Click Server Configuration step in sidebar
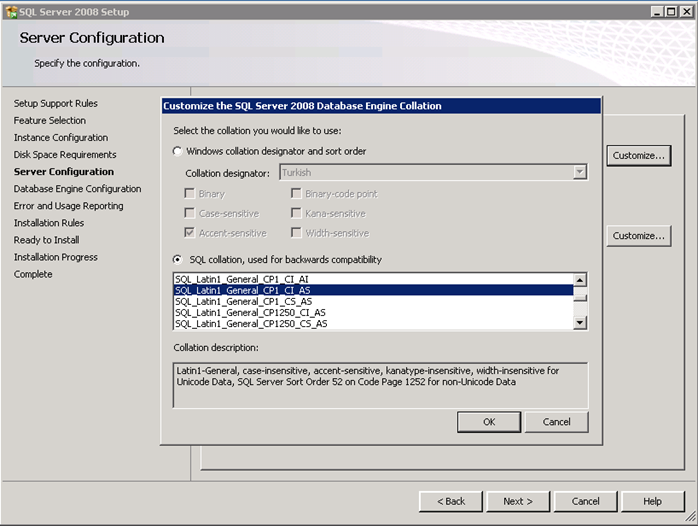This screenshot has width=698, height=526. click(64, 172)
